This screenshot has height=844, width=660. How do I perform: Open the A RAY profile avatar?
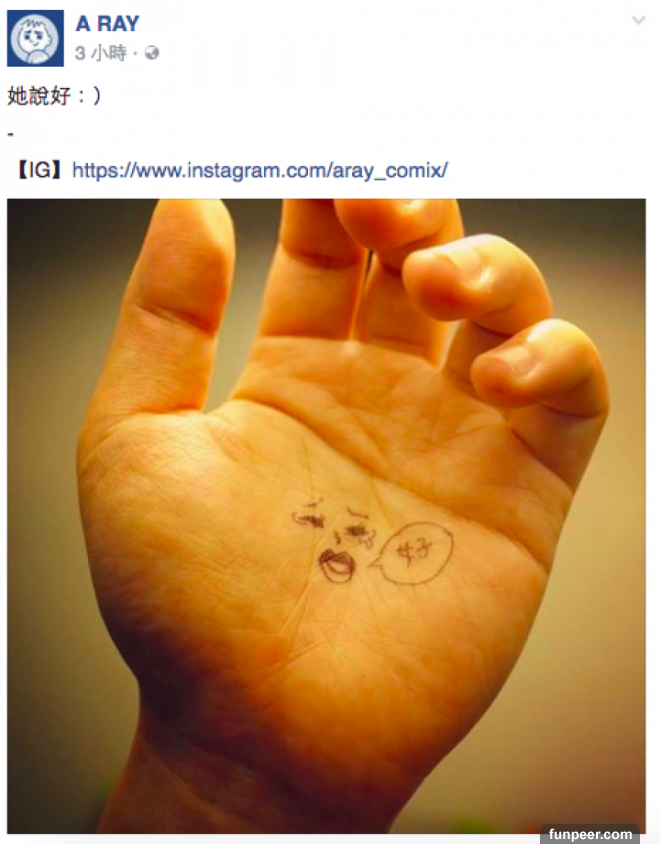(x=36, y=38)
